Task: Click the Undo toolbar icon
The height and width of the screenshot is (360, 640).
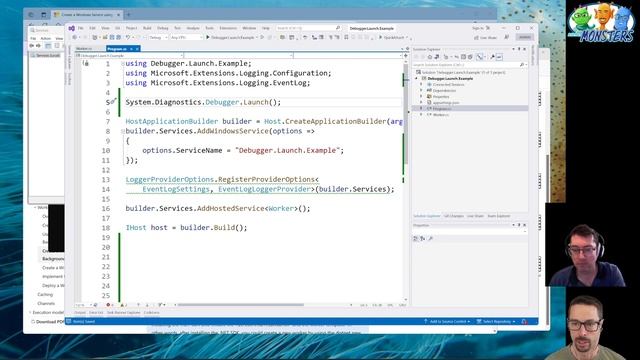Action: point(128,38)
